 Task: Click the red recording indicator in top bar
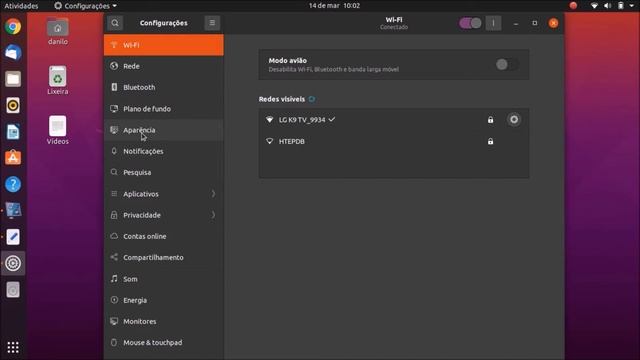pos(573,6)
